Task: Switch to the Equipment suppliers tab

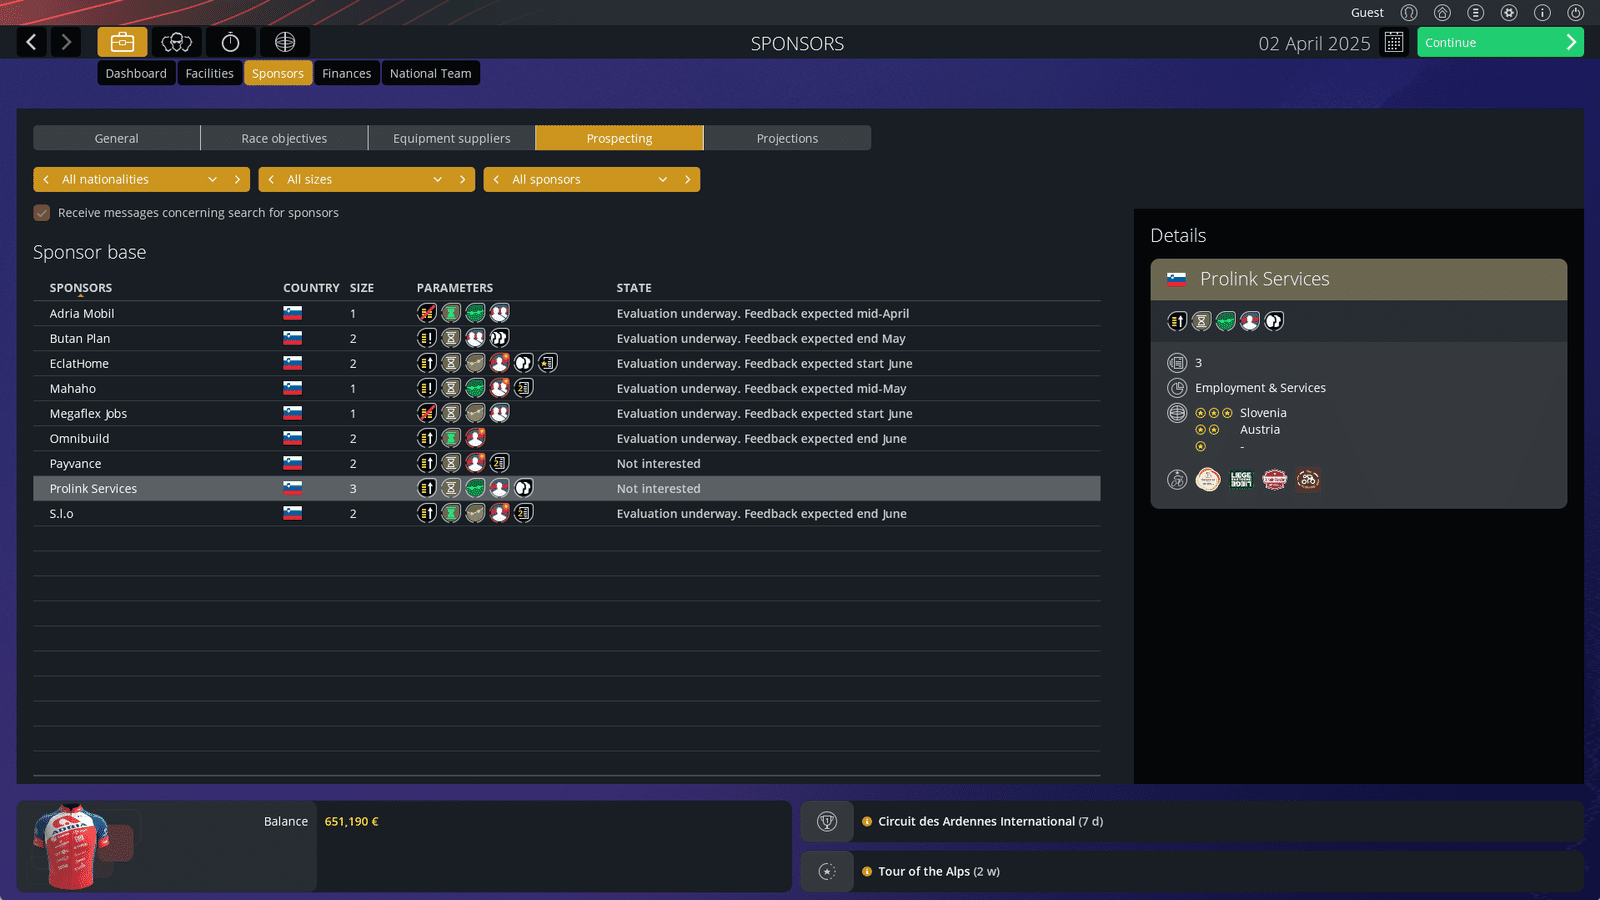Action: click(452, 138)
